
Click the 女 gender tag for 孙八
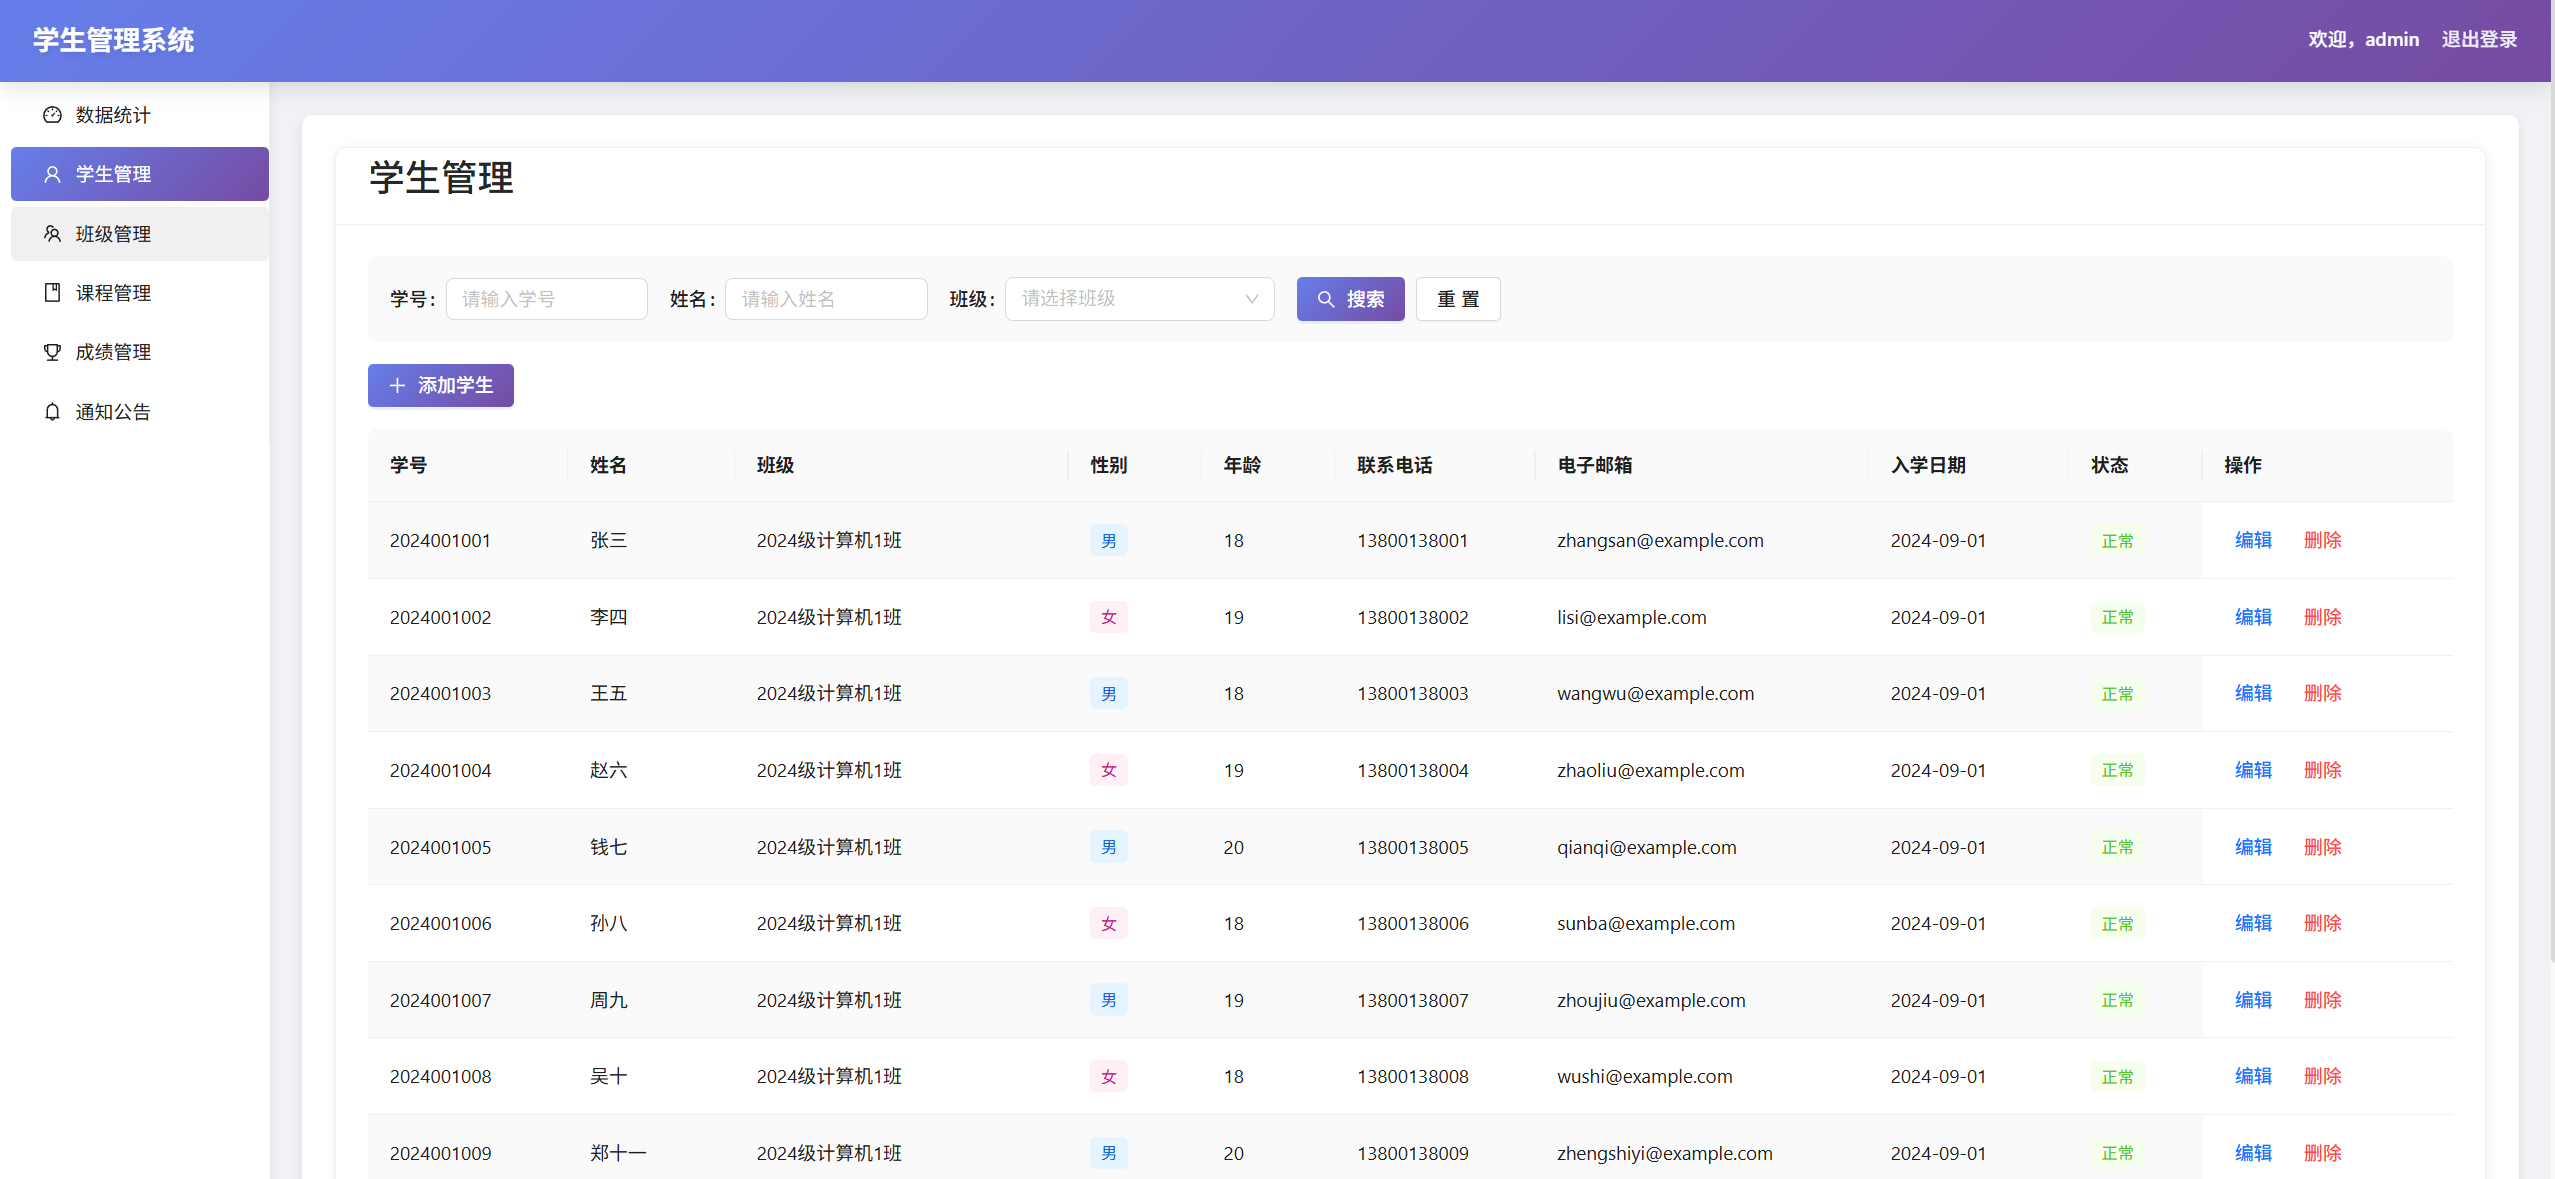[1108, 924]
